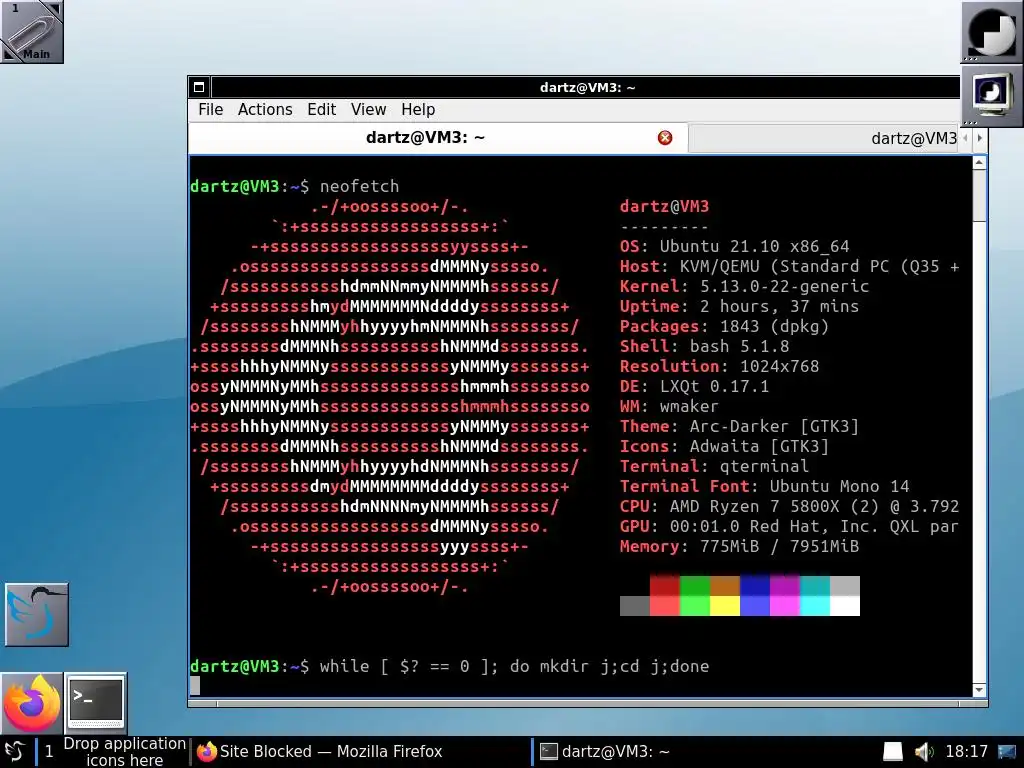Click the text 'Arc-Darker [GTK3]'
Screen dimensions: 1024x768
coord(774,426)
